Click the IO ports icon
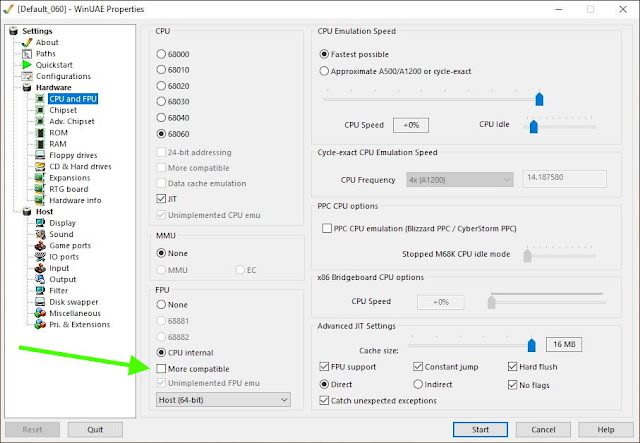This screenshot has height=443, width=640. 40,257
